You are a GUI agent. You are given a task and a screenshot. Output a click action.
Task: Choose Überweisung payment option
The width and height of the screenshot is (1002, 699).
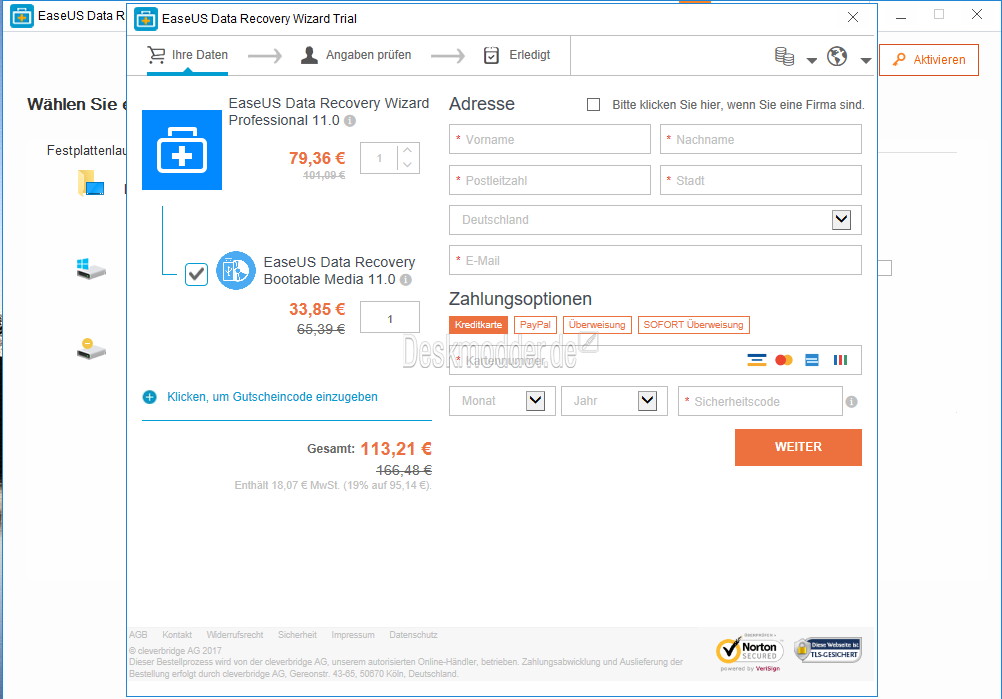pyautogui.click(x=597, y=325)
